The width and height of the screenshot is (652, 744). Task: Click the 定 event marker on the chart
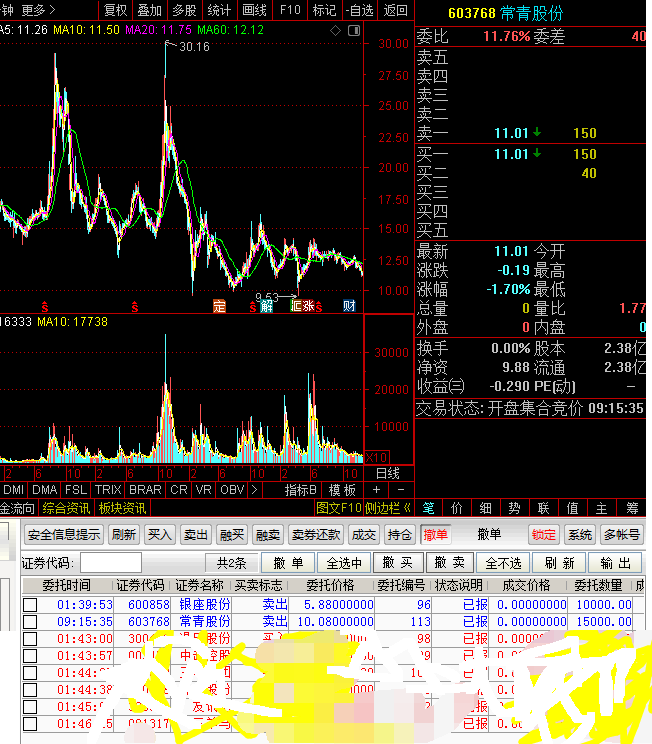pos(220,306)
